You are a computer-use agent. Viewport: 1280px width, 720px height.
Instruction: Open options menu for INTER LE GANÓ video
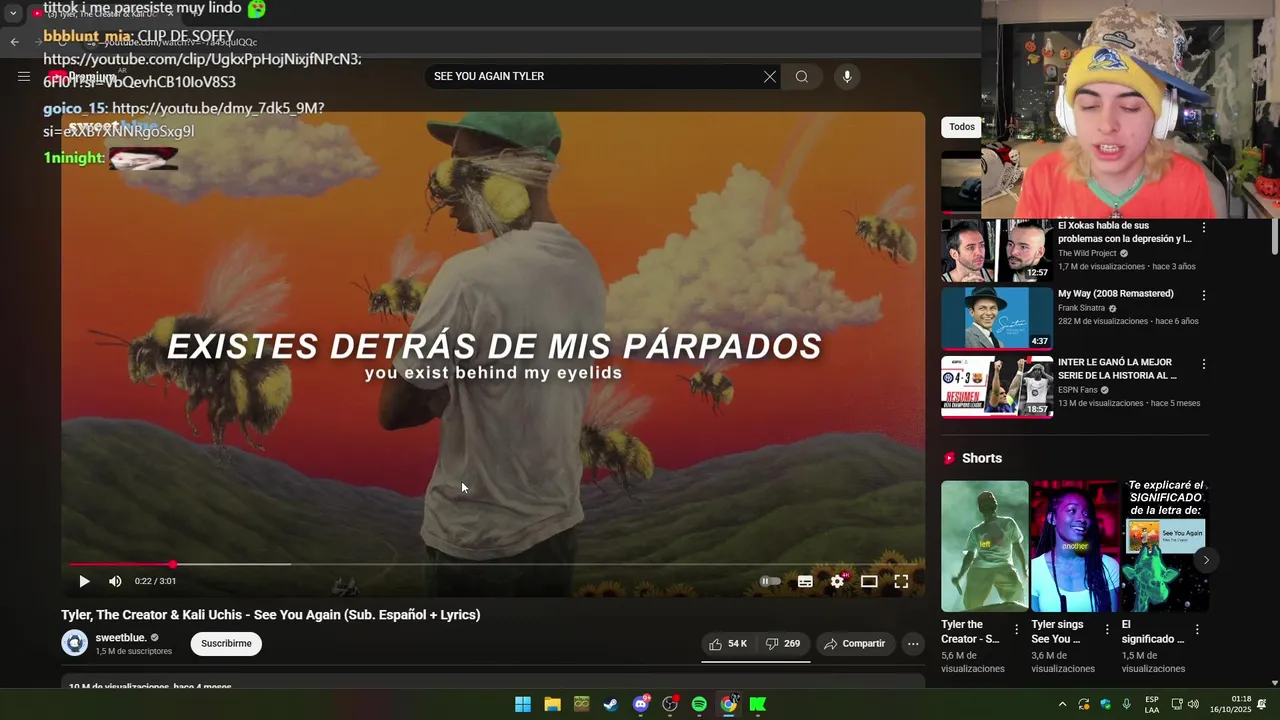click(x=1204, y=364)
